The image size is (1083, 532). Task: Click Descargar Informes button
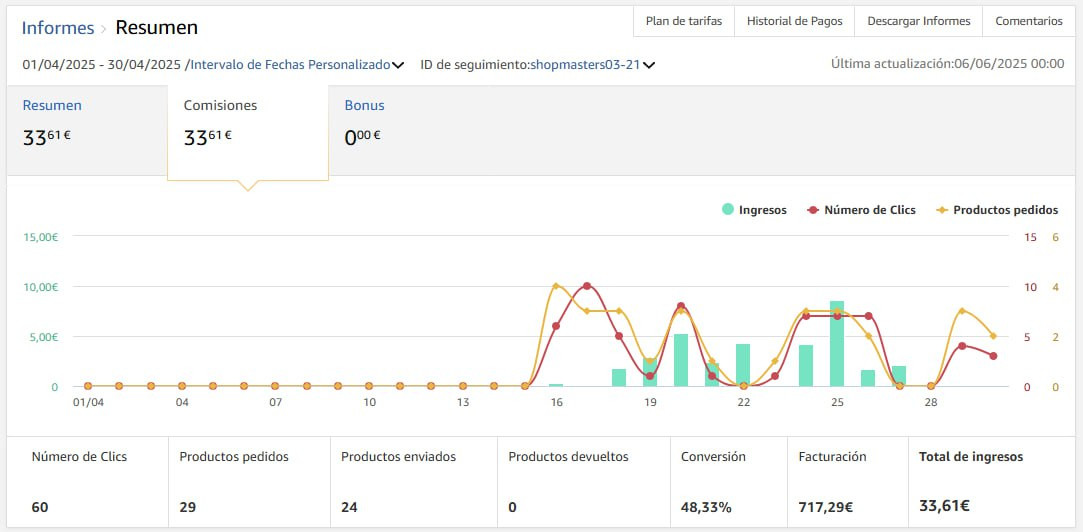tap(918, 21)
